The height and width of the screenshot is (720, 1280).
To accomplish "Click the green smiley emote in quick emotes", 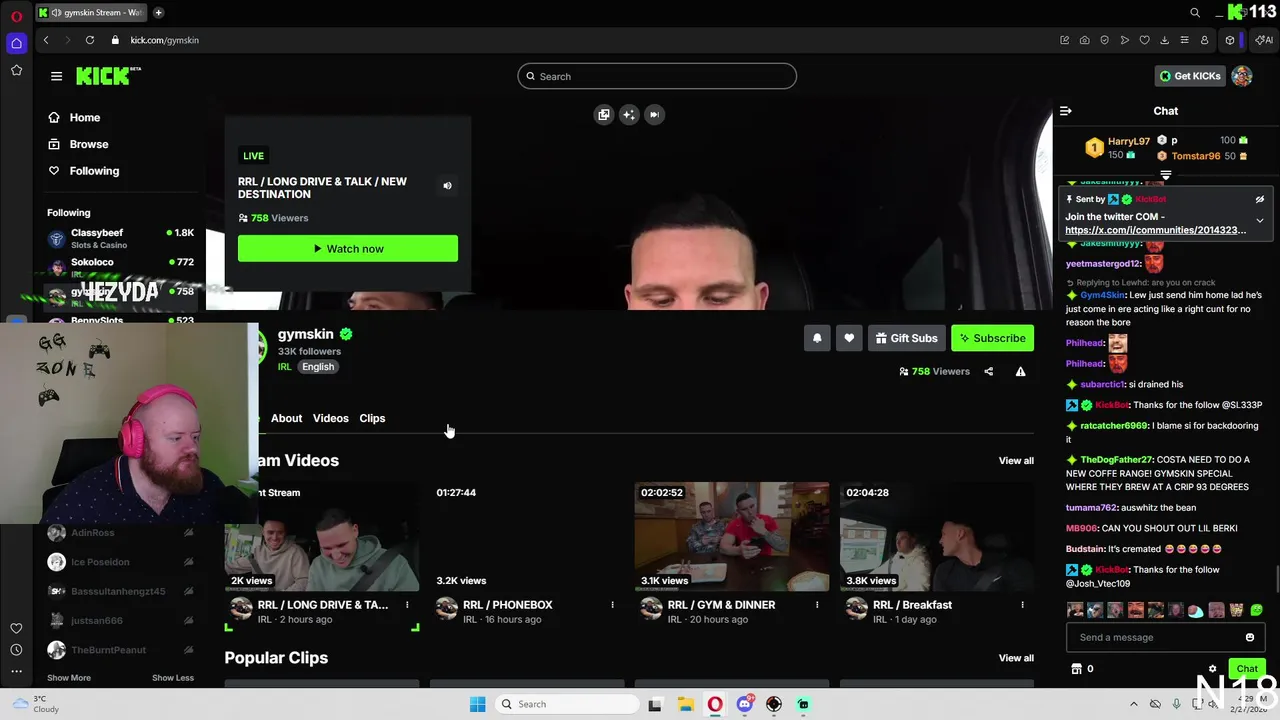I will [x=1257, y=610].
